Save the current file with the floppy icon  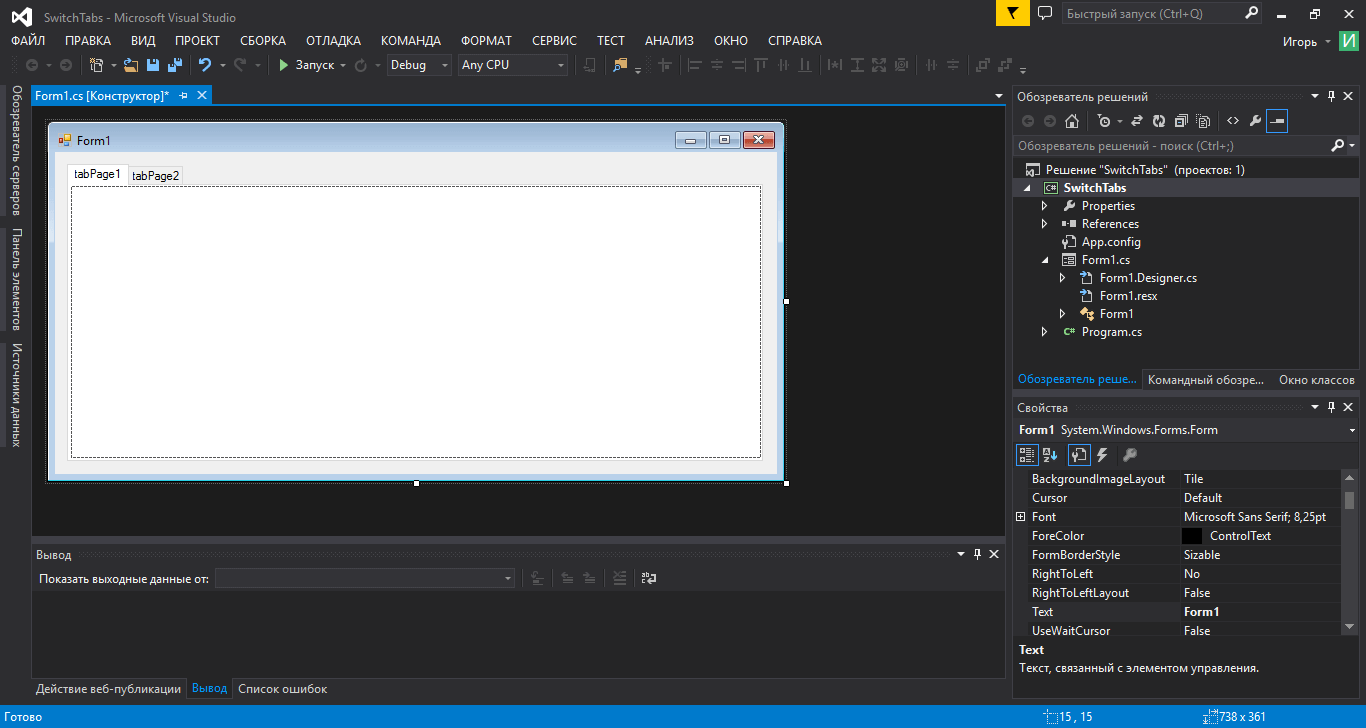153,65
